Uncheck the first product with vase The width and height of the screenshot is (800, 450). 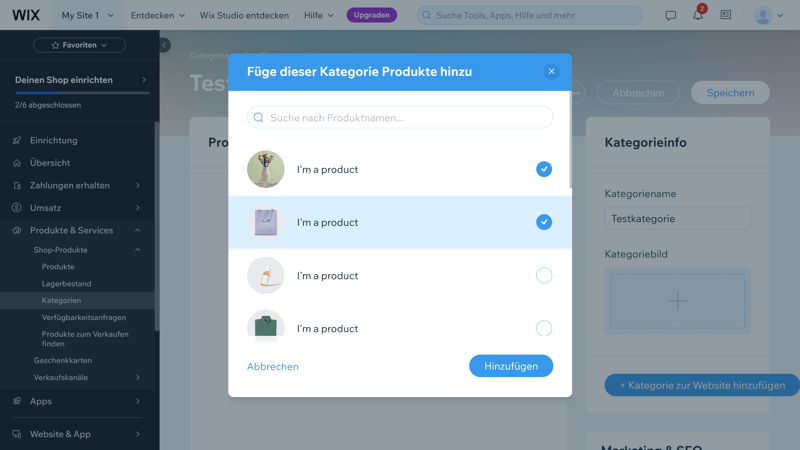click(x=544, y=169)
